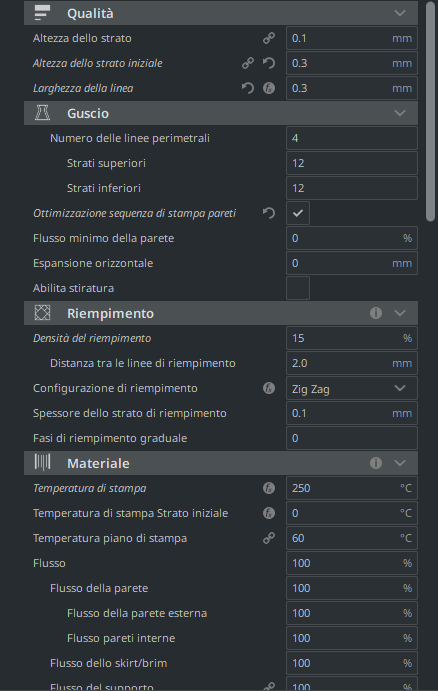Viewport: 438px width, 691px height.
Task: Click the settings panel vertical scrollbar
Action: (x=431, y=111)
